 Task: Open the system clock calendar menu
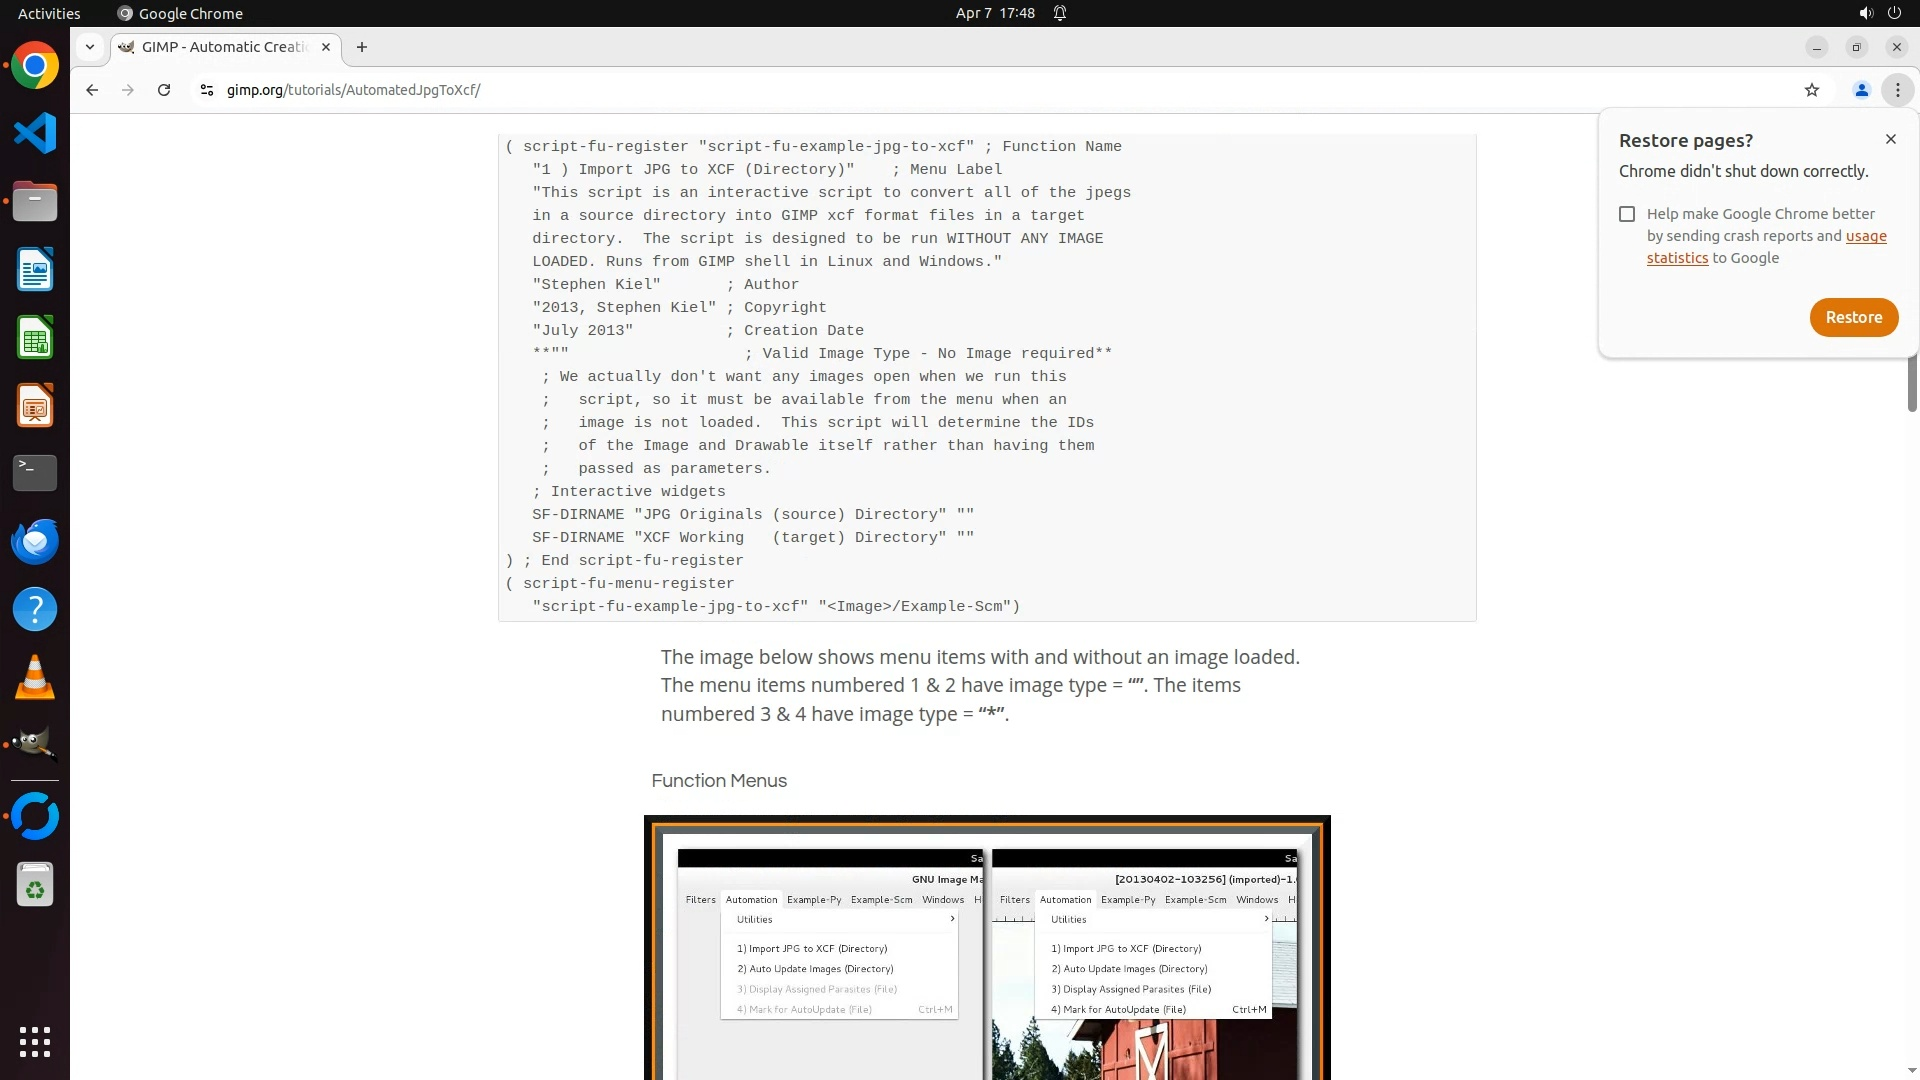(x=995, y=13)
